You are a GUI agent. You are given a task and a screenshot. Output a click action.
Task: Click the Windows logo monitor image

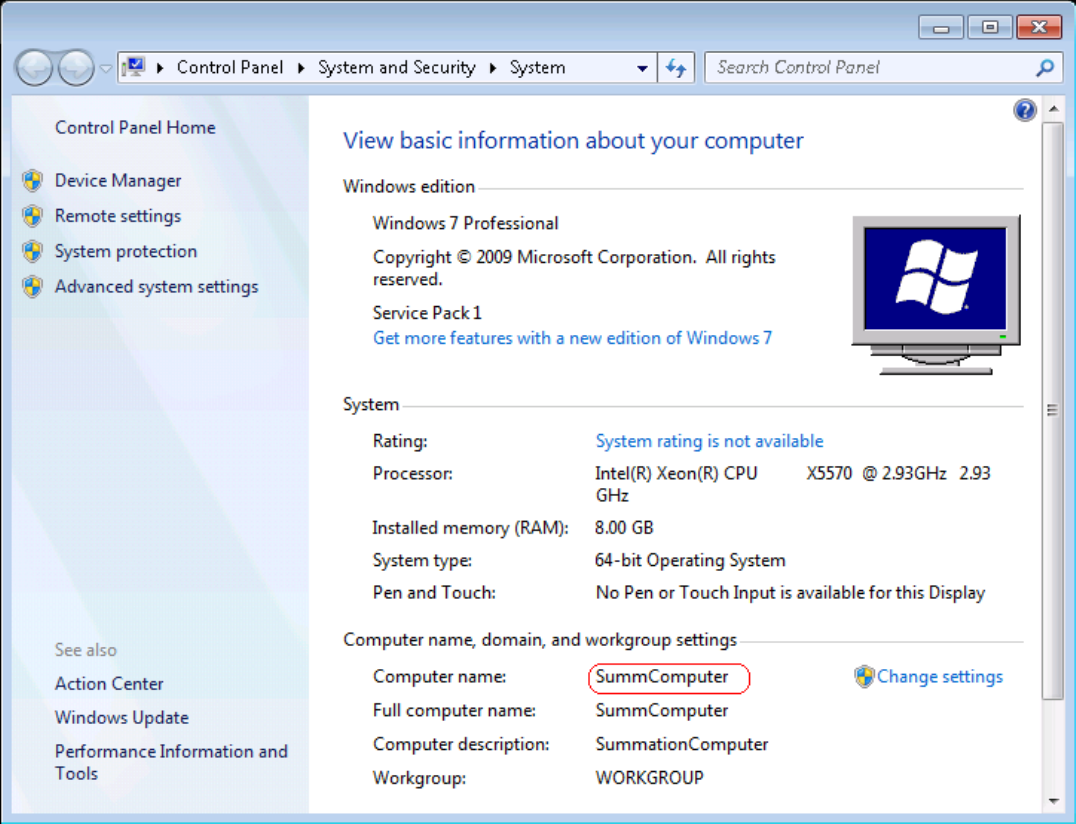936,295
